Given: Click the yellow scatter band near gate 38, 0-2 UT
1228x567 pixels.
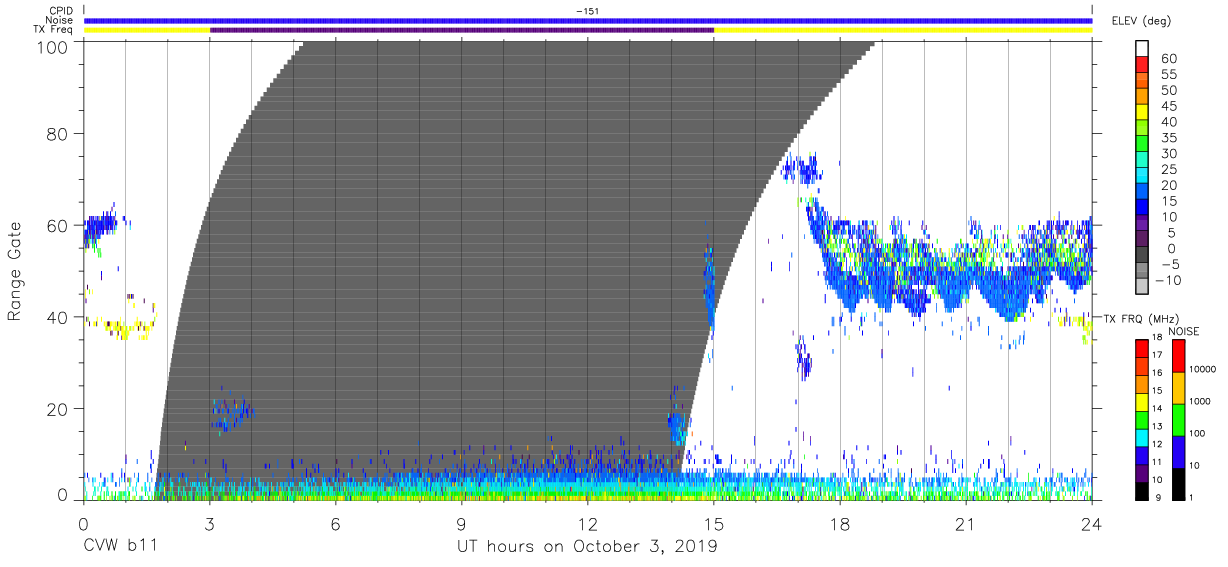Looking at the screenshot, I should pyautogui.click(x=120, y=327).
